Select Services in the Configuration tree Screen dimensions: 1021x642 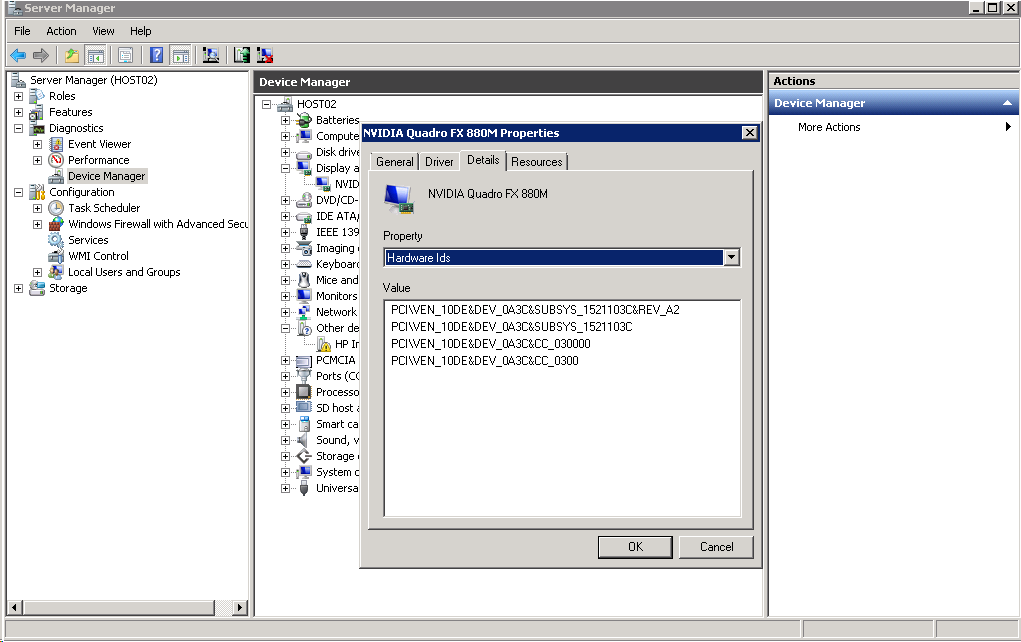(88, 240)
